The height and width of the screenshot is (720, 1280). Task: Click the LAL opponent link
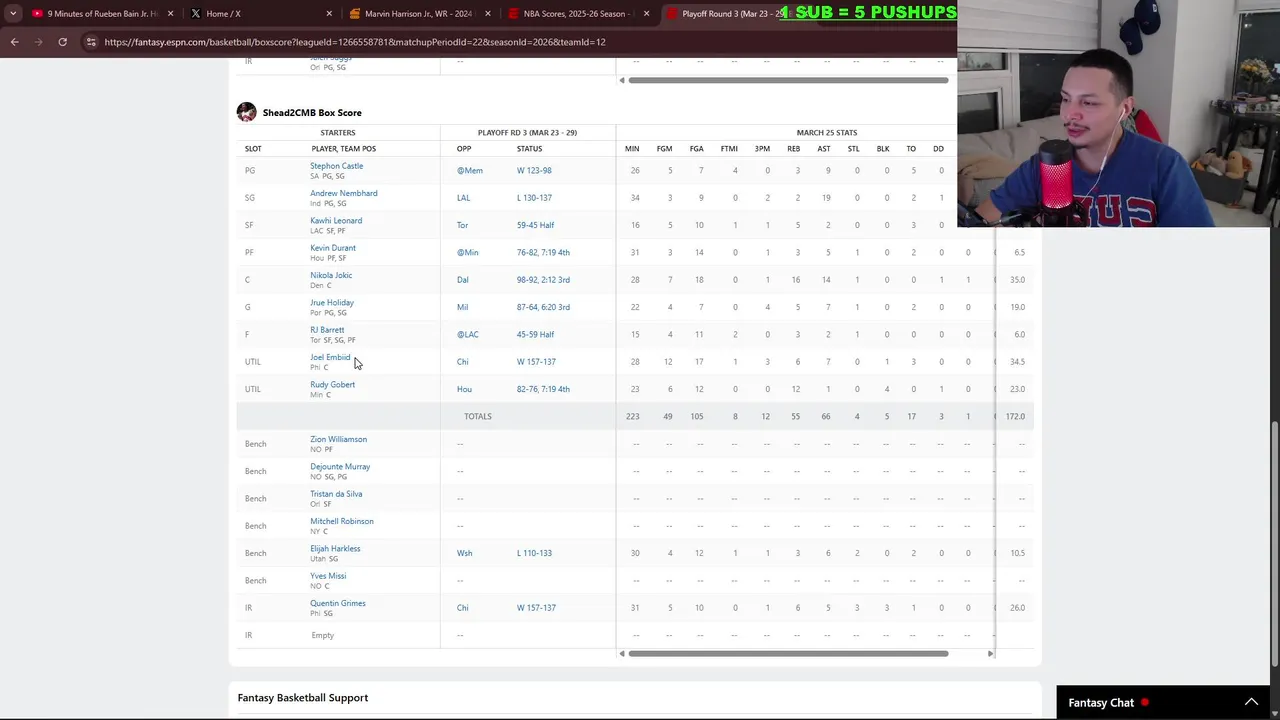tap(463, 198)
